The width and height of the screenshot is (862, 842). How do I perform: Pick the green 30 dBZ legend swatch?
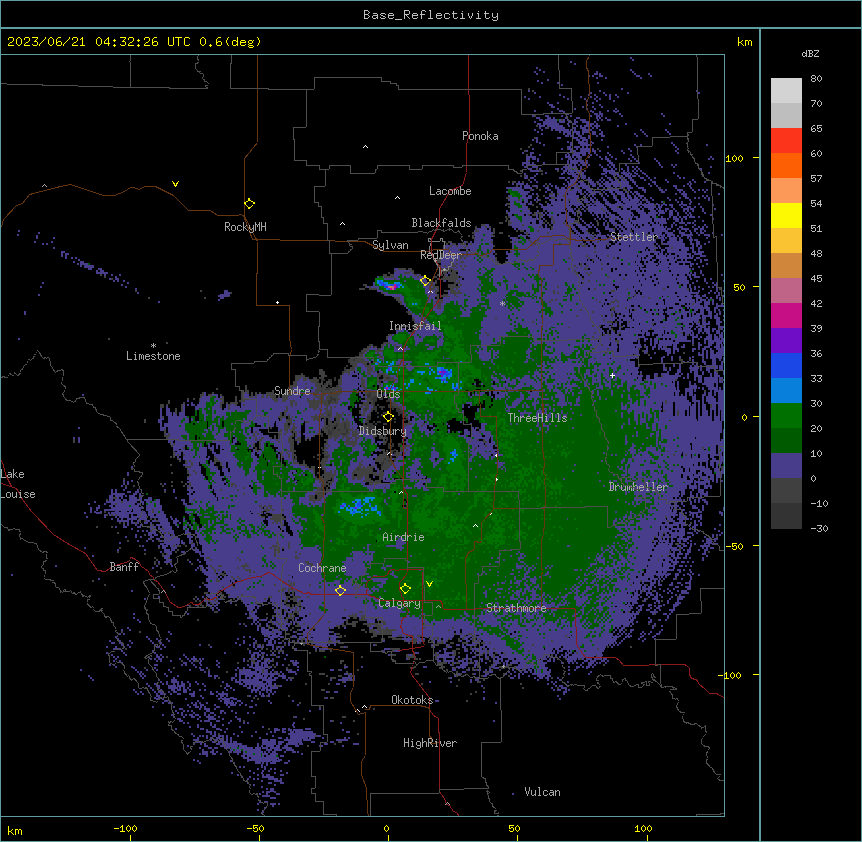(786, 416)
